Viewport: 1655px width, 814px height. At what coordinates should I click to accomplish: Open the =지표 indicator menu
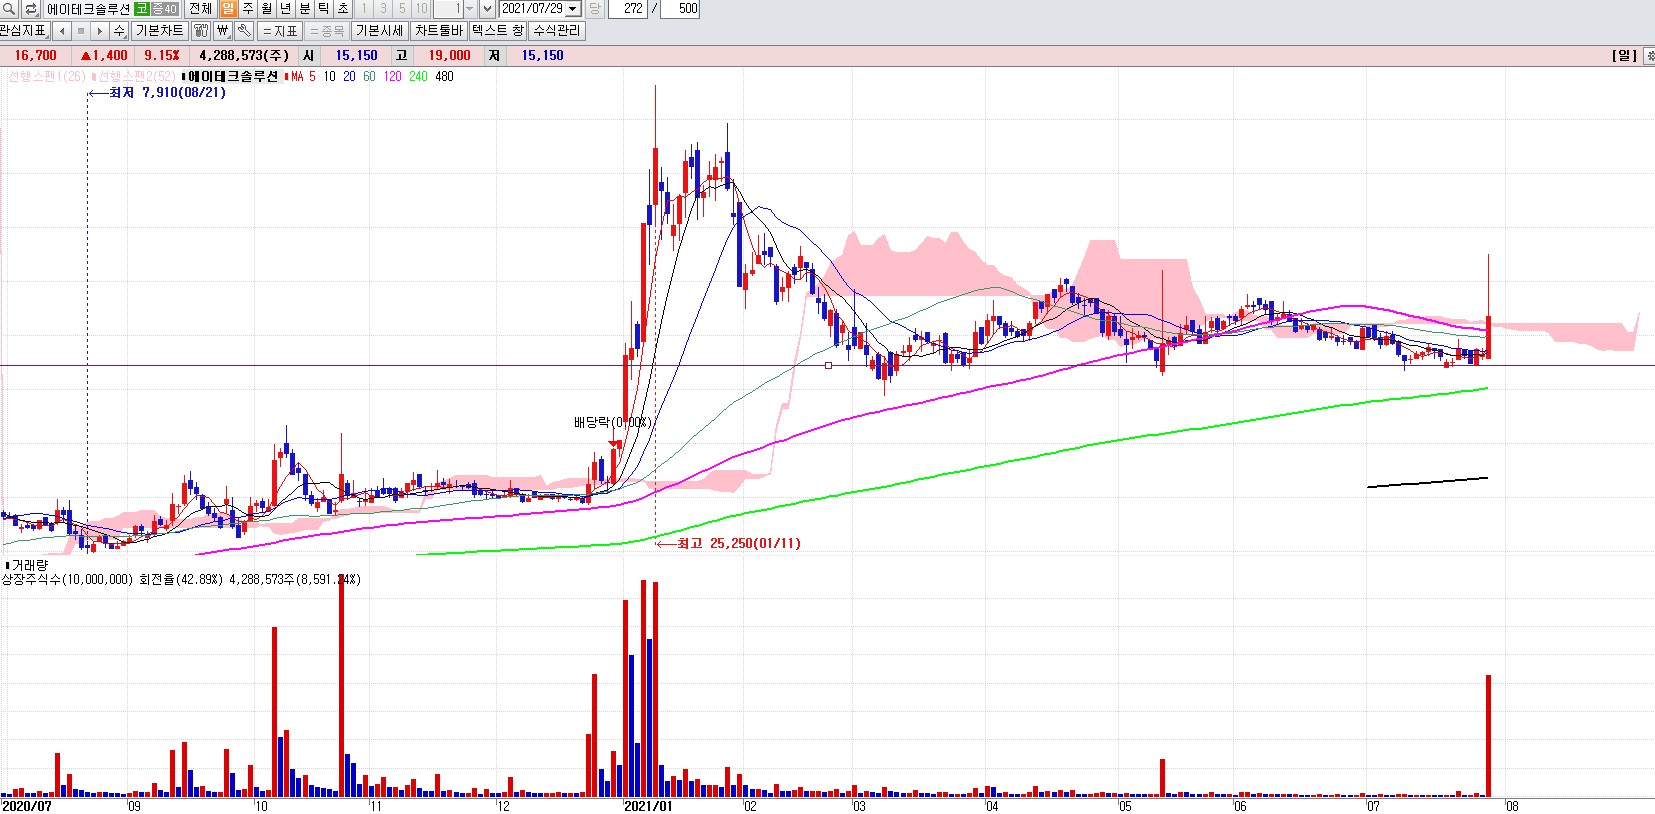[280, 31]
